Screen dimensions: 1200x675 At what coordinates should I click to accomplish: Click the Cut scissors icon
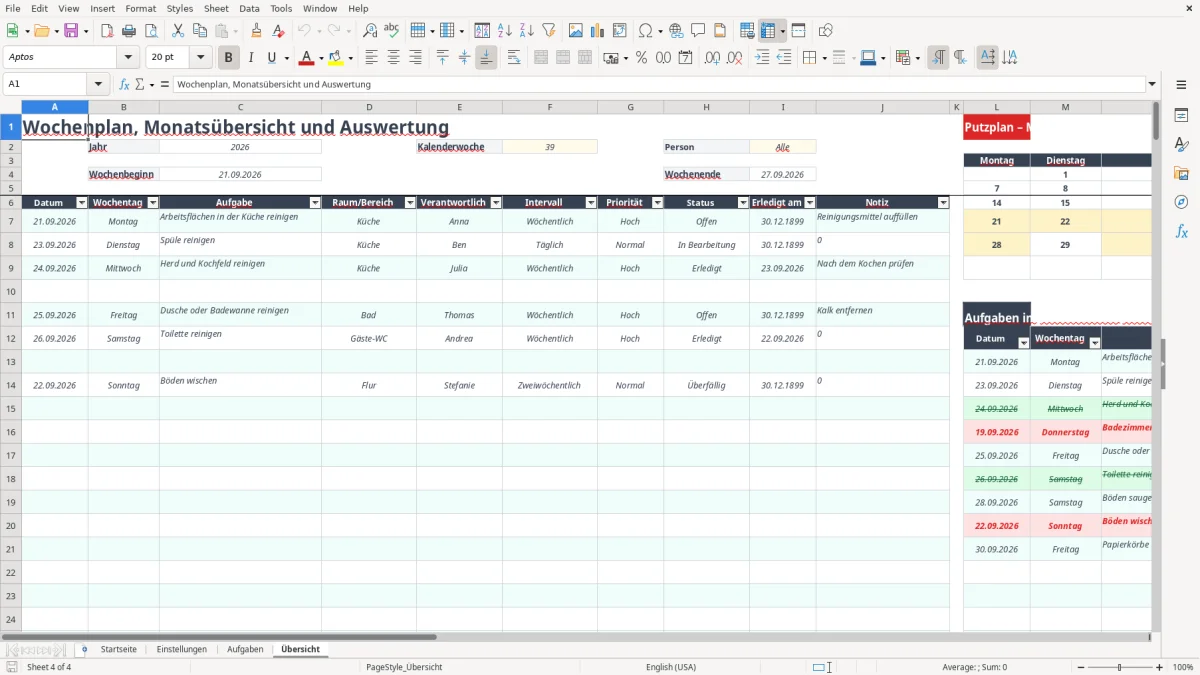click(x=177, y=31)
